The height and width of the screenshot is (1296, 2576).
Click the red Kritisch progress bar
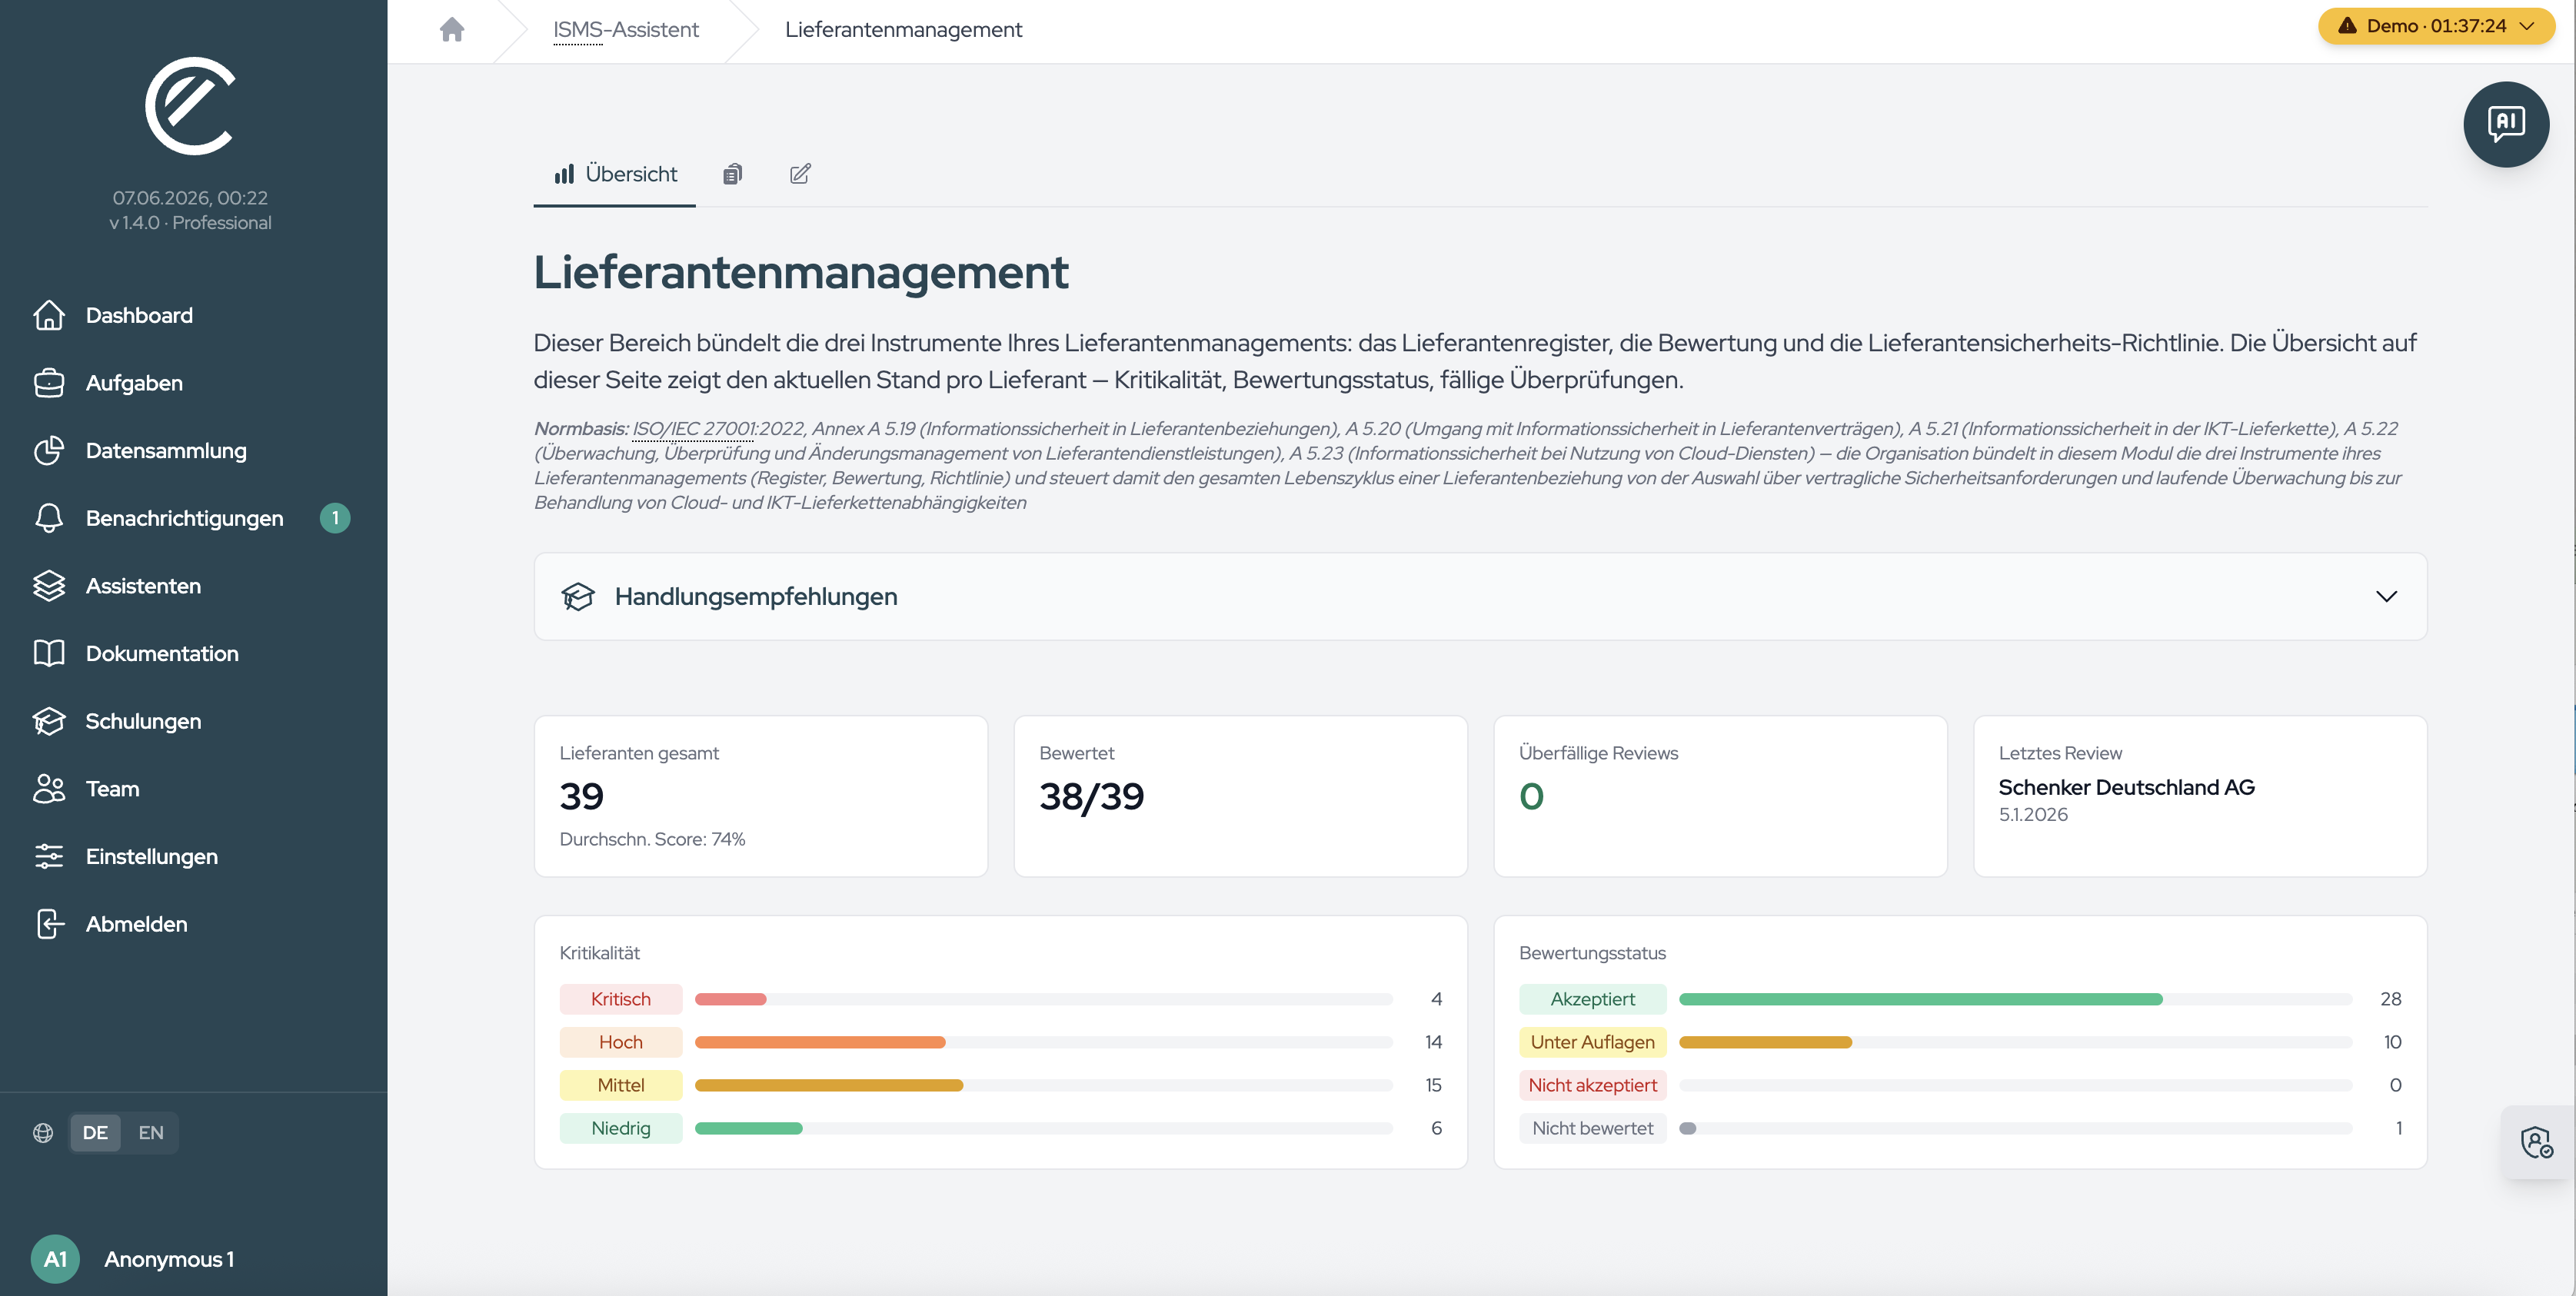coord(731,999)
